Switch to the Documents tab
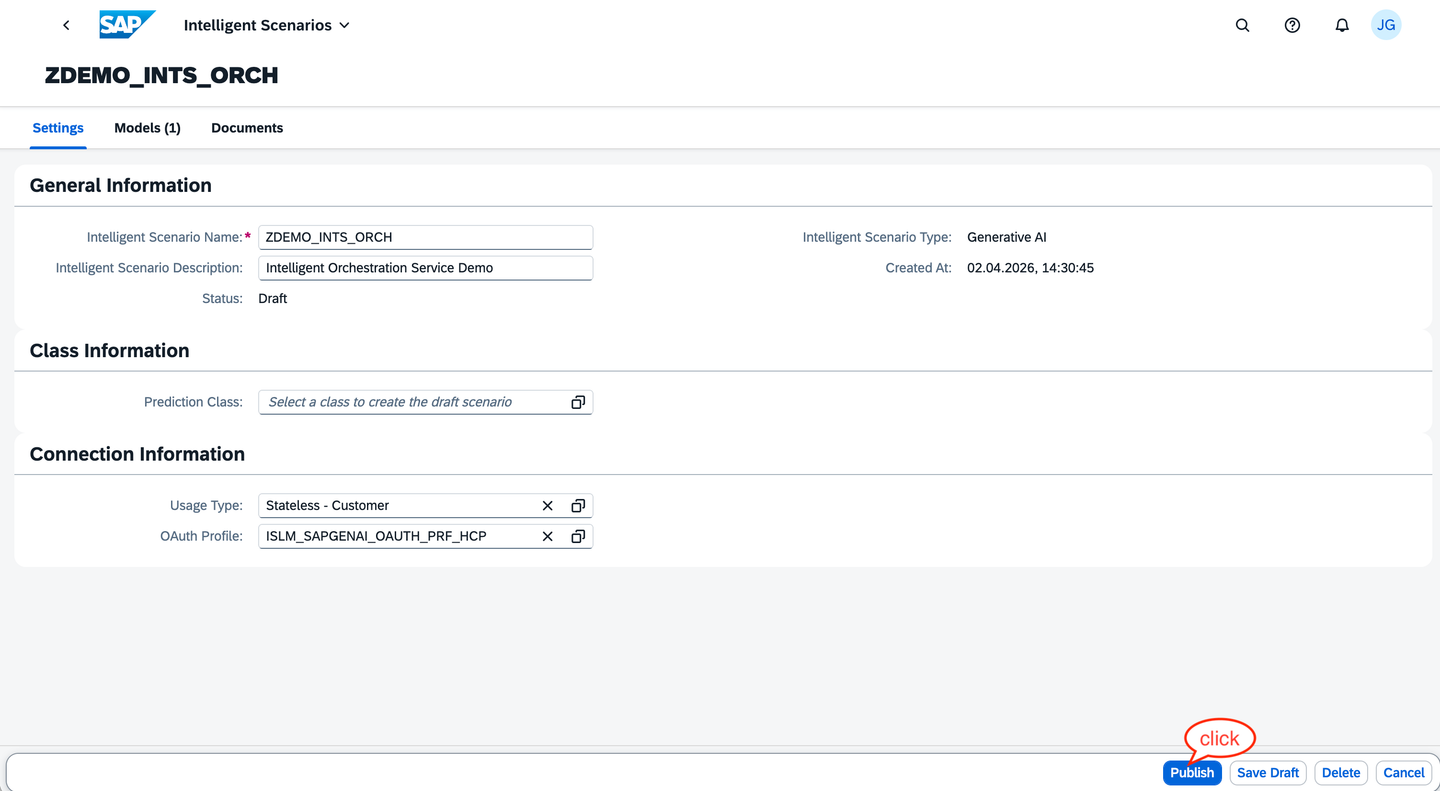This screenshot has height=791, width=1440. pos(247,128)
